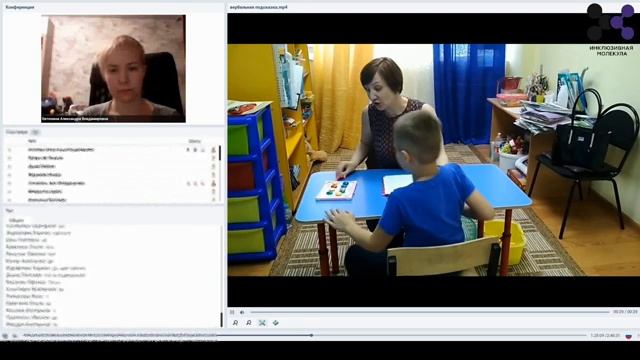Click the recording bar's volume icon

coord(15,336)
